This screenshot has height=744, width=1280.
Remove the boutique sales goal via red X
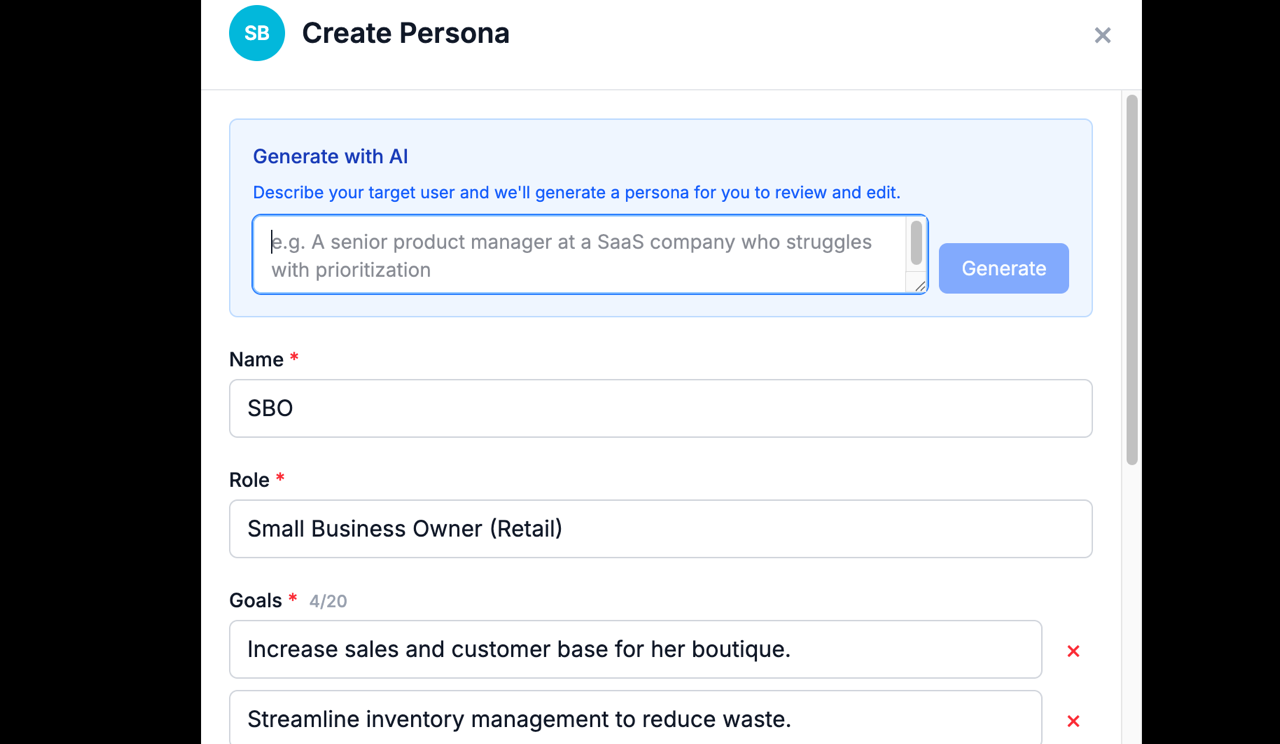(1073, 650)
